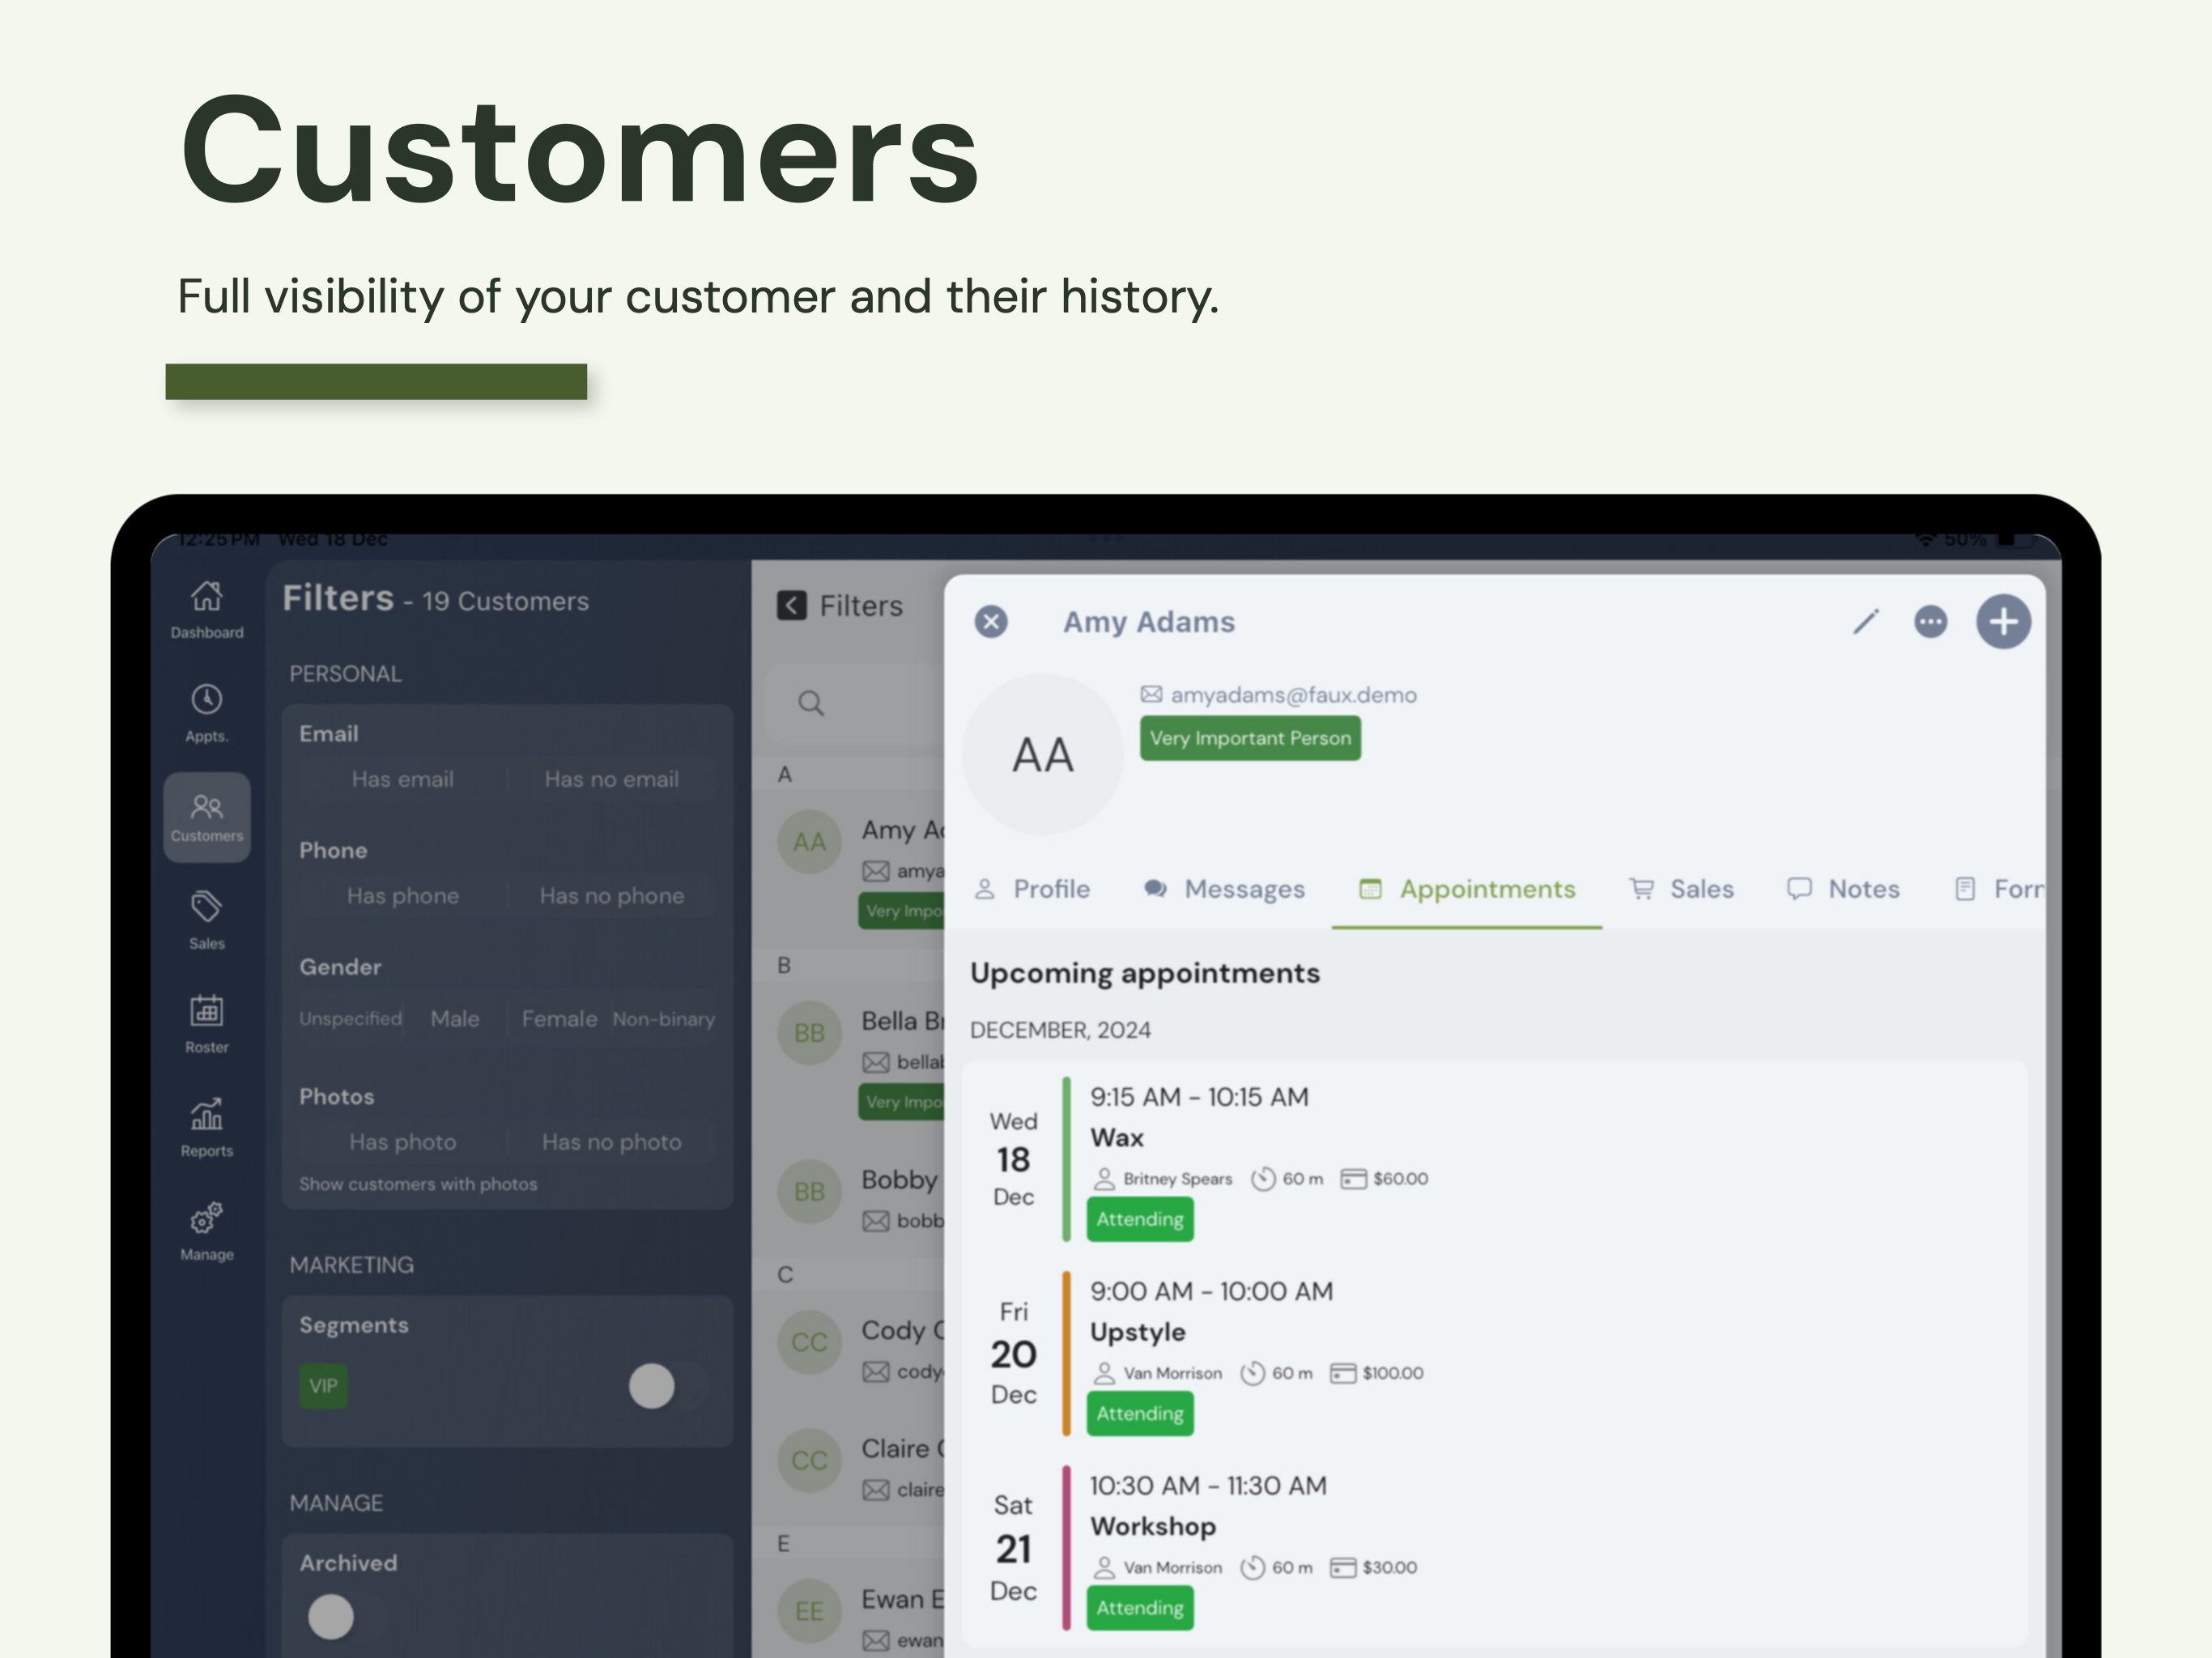
Task: Select the Has no email filter
Action: coord(612,779)
